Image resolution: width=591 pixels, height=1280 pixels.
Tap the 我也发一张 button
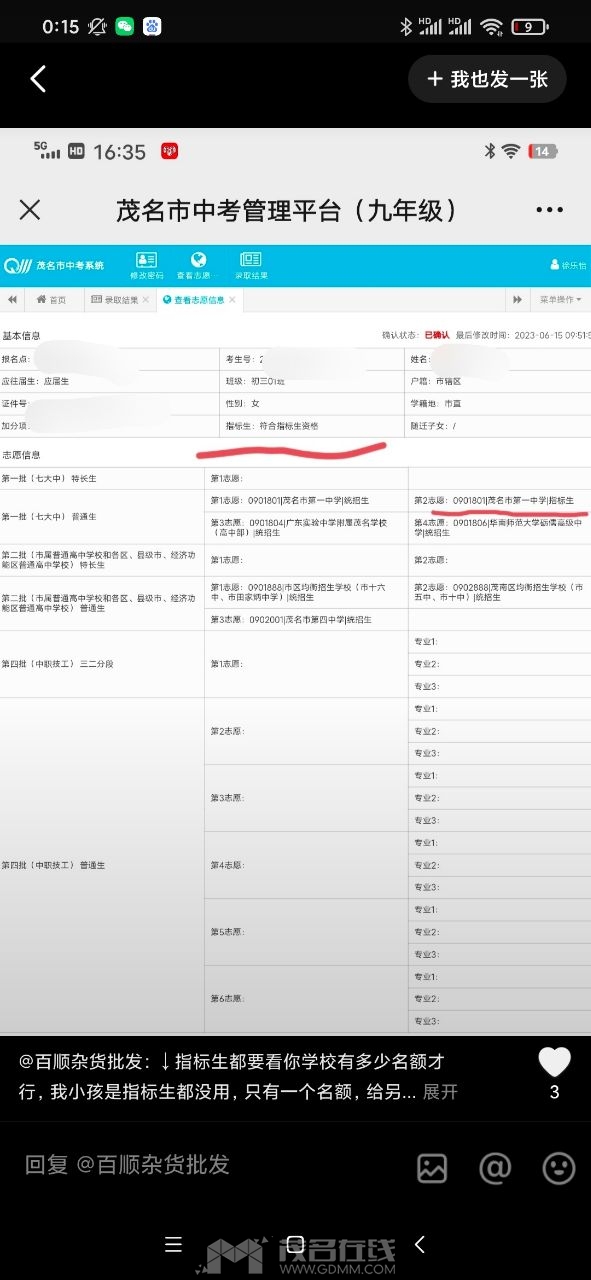point(487,79)
